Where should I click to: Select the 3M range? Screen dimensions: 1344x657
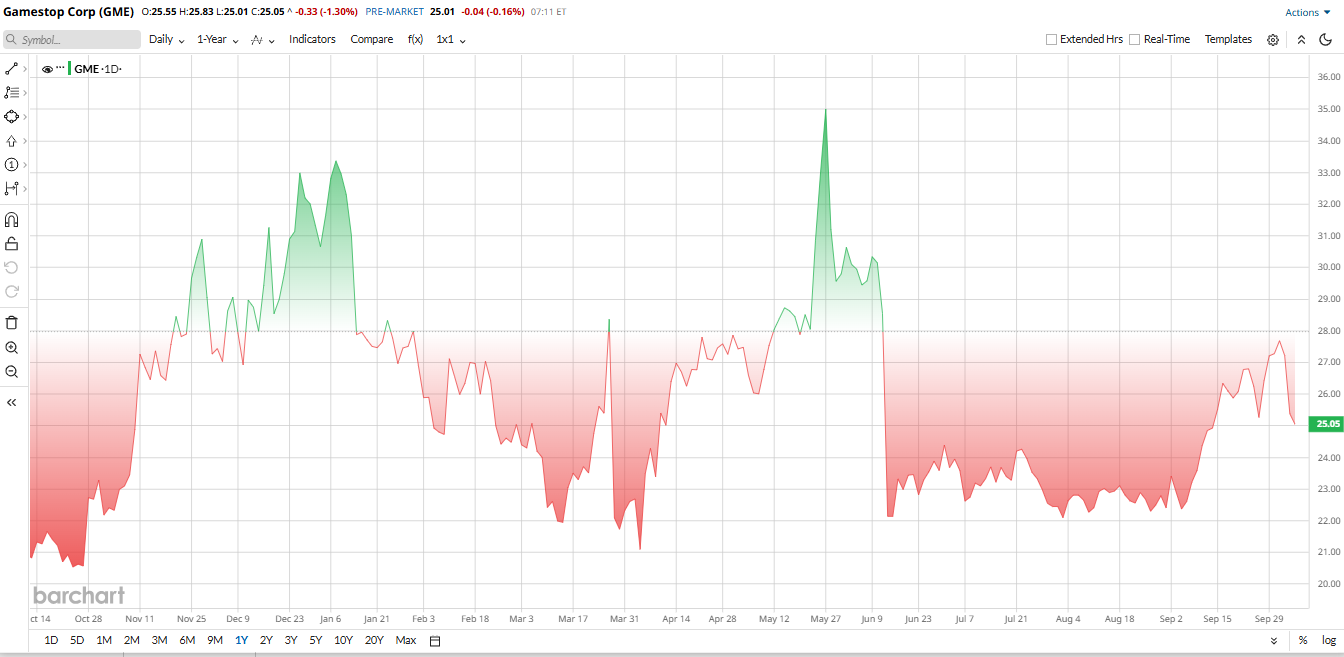pos(159,640)
